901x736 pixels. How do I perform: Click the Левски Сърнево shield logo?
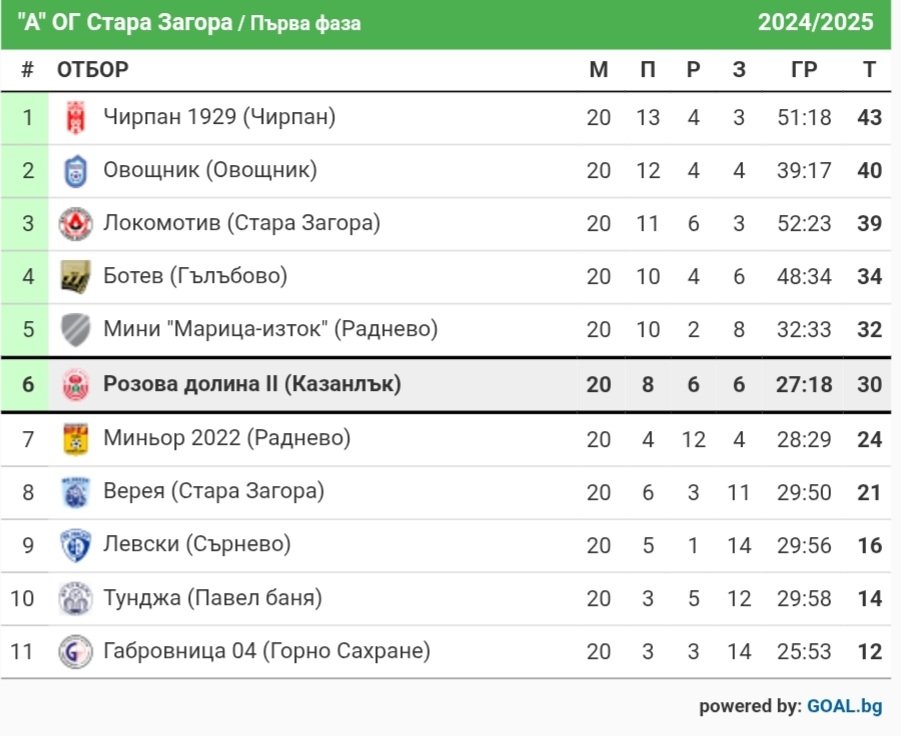point(75,545)
